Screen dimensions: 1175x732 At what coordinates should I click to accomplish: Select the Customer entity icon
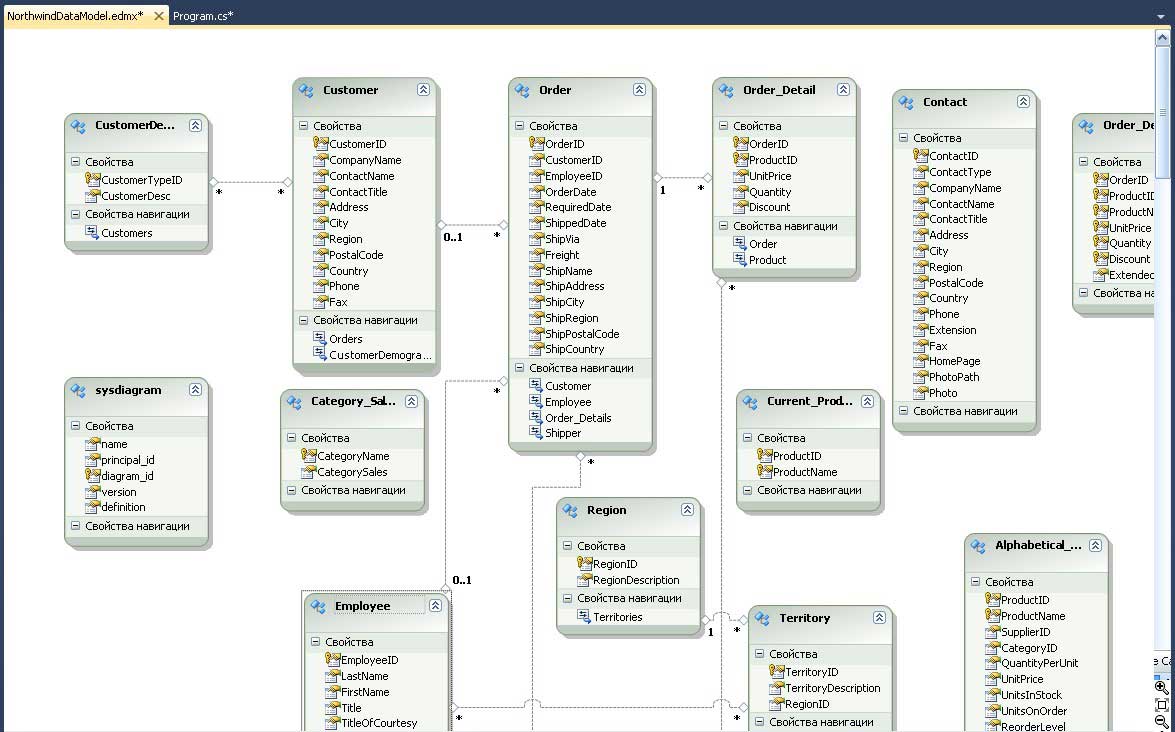pos(306,91)
